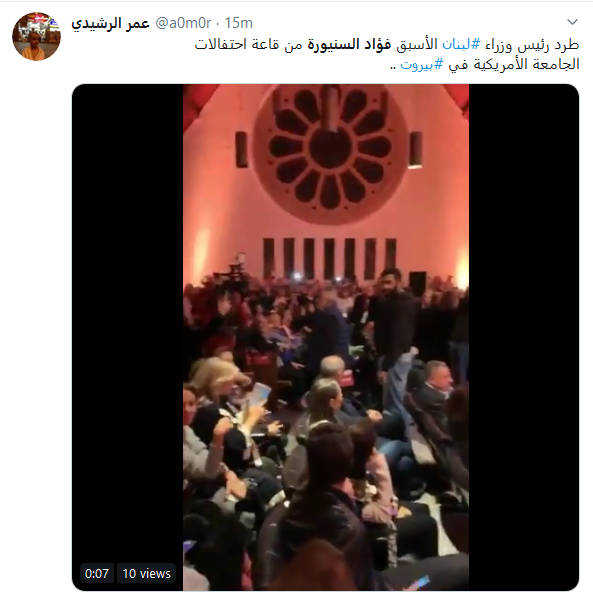This screenshot has width=593, height=604.
Task: Open the tweet options chevron menu
Action: 572,22
